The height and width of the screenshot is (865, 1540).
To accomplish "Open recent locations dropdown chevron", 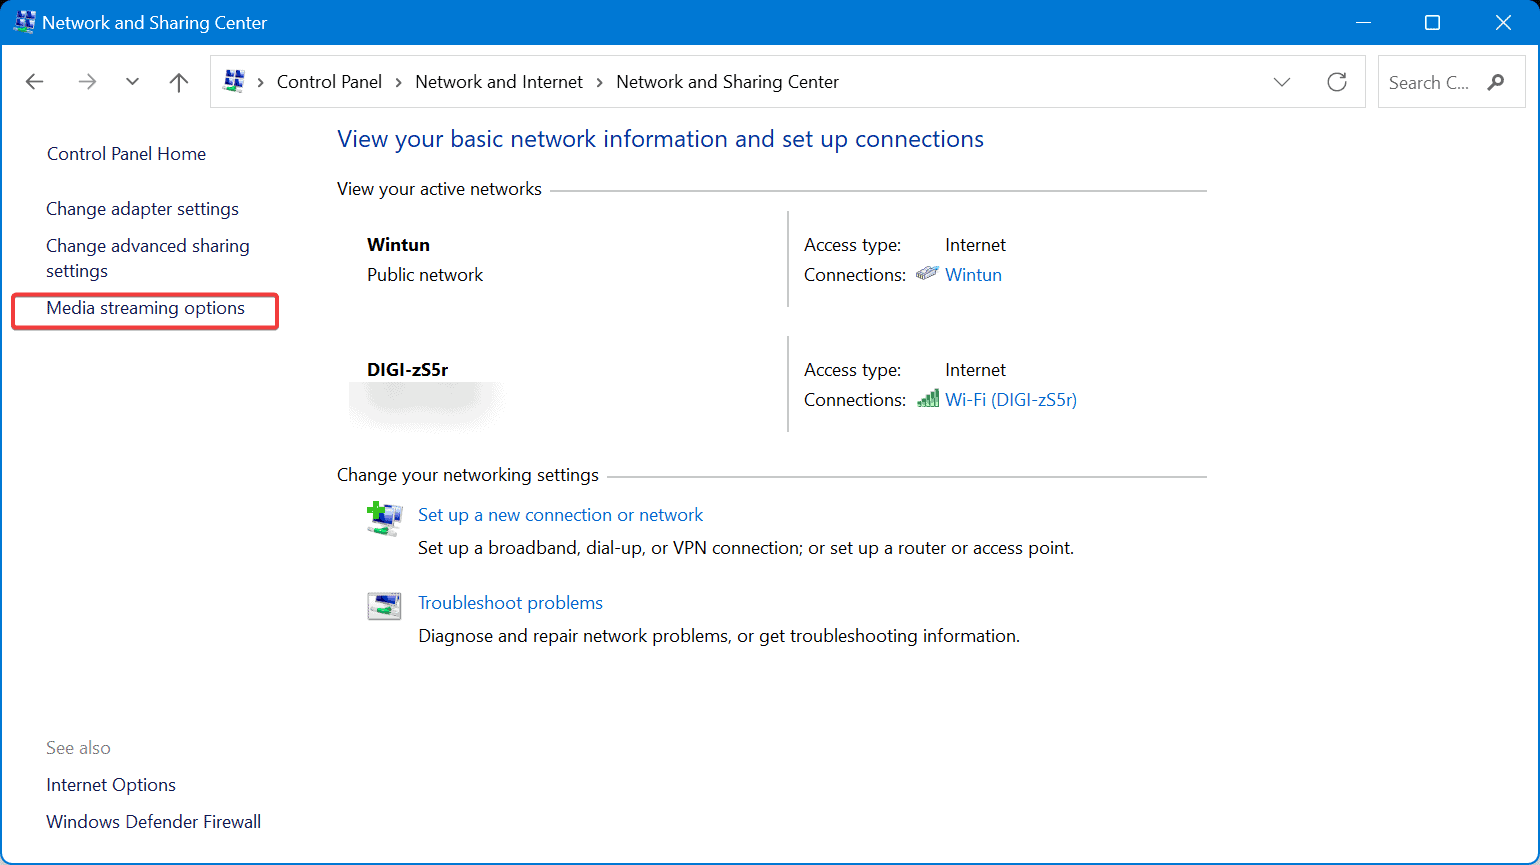I will coord(132,82).
